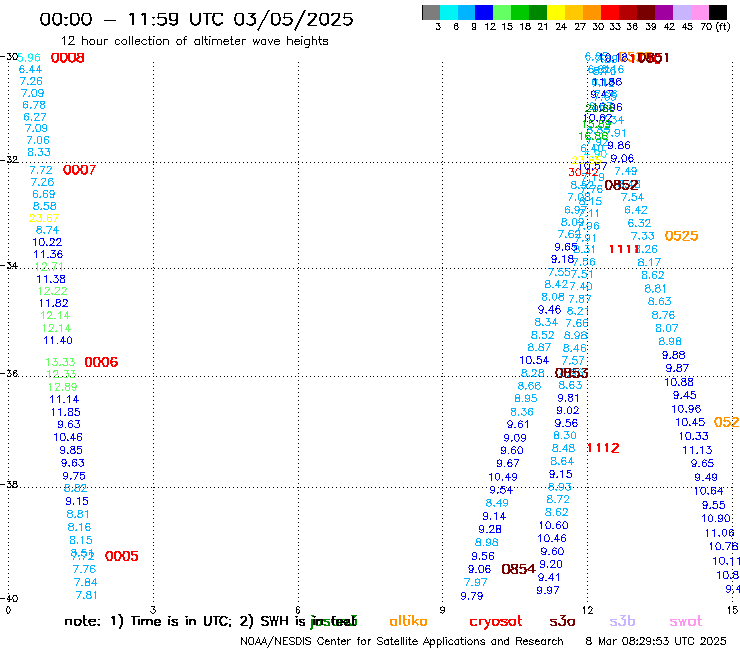Select the 9.75 wave height value

tap(74, 476)
